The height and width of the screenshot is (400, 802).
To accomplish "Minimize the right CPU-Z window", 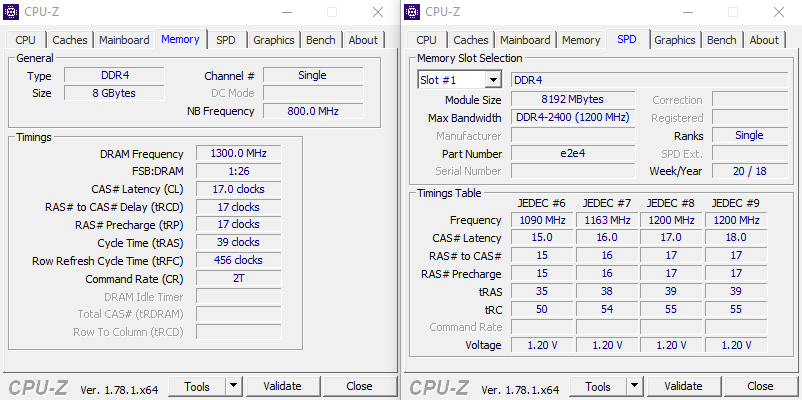I will (688, 12).
